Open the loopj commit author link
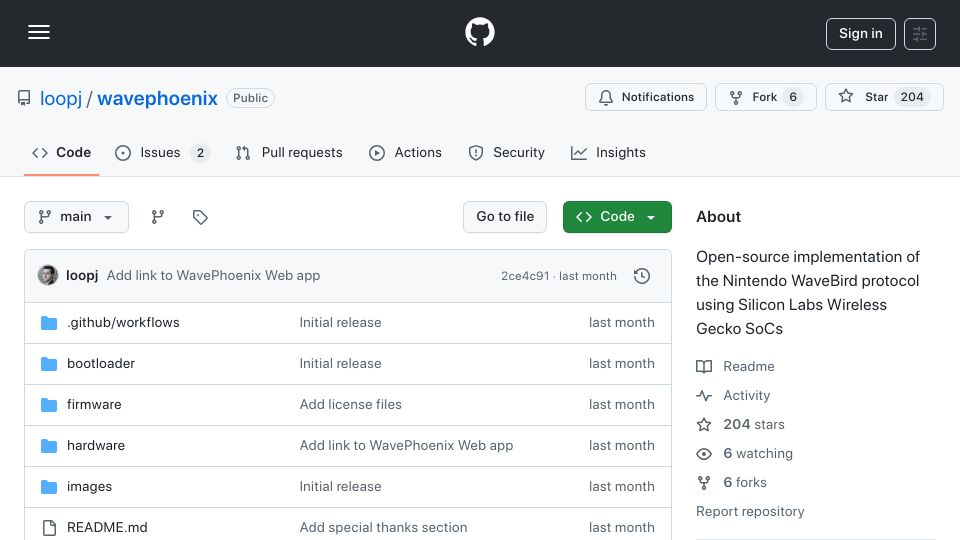This screenshot has height=540, width=960. pos(82,276)
